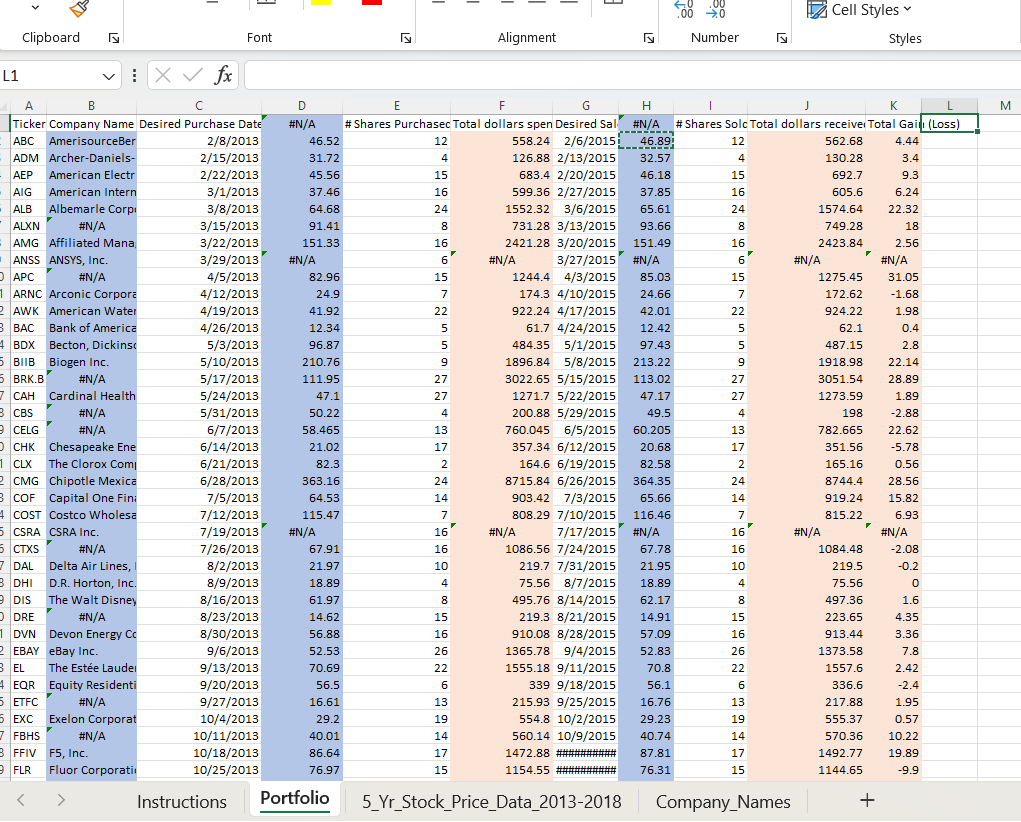Add a new sheet with plus icon
Viewport: 1021px width, 822px height.
867,801
